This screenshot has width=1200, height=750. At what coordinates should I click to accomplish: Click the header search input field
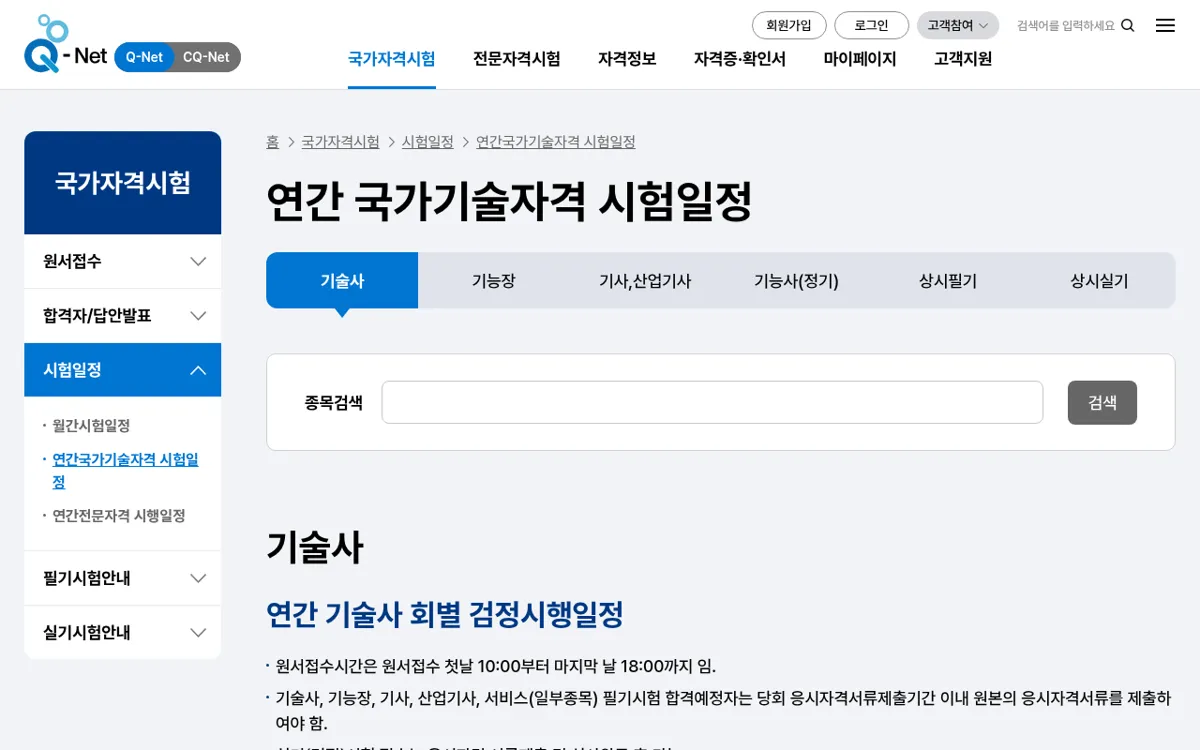click(x=1066, y=26)
